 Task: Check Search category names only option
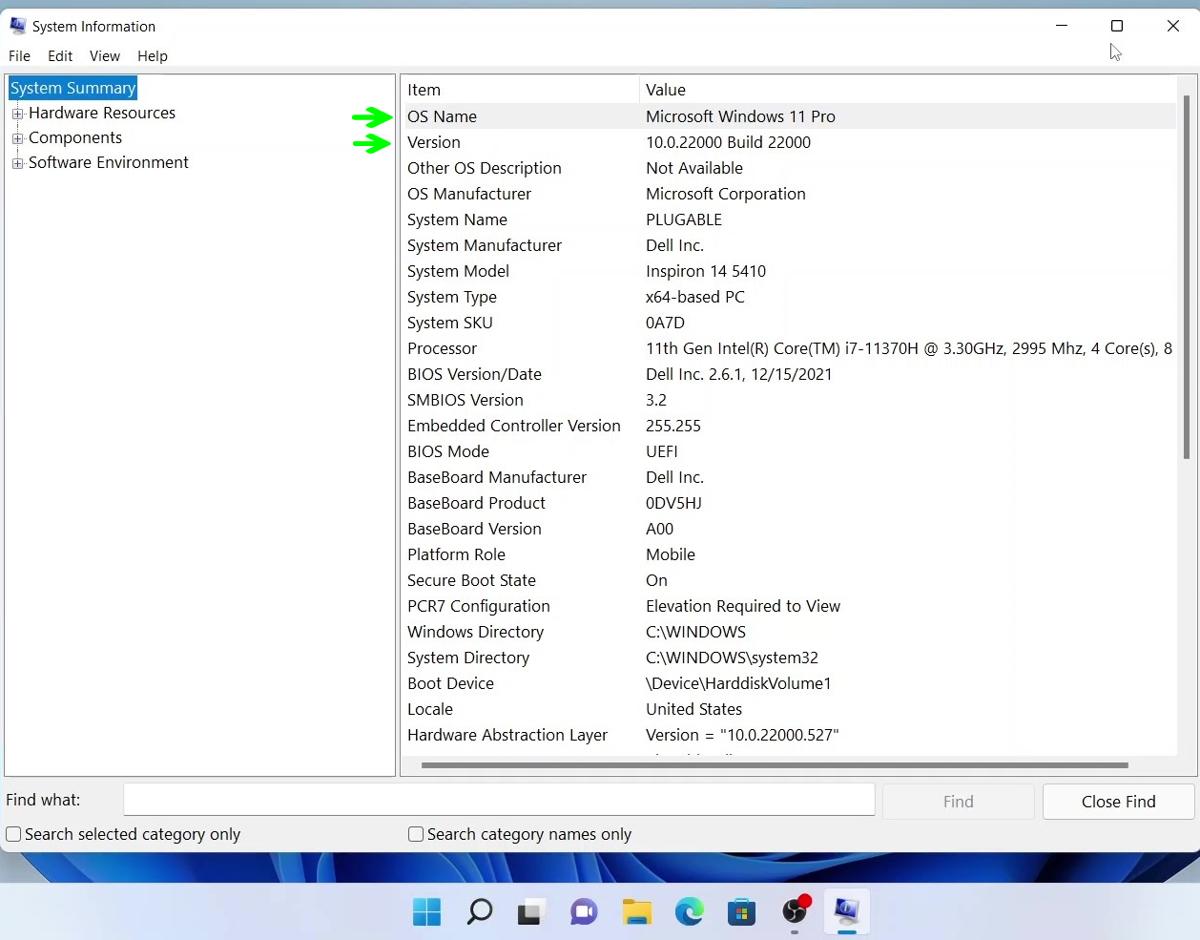click(416, 834)
